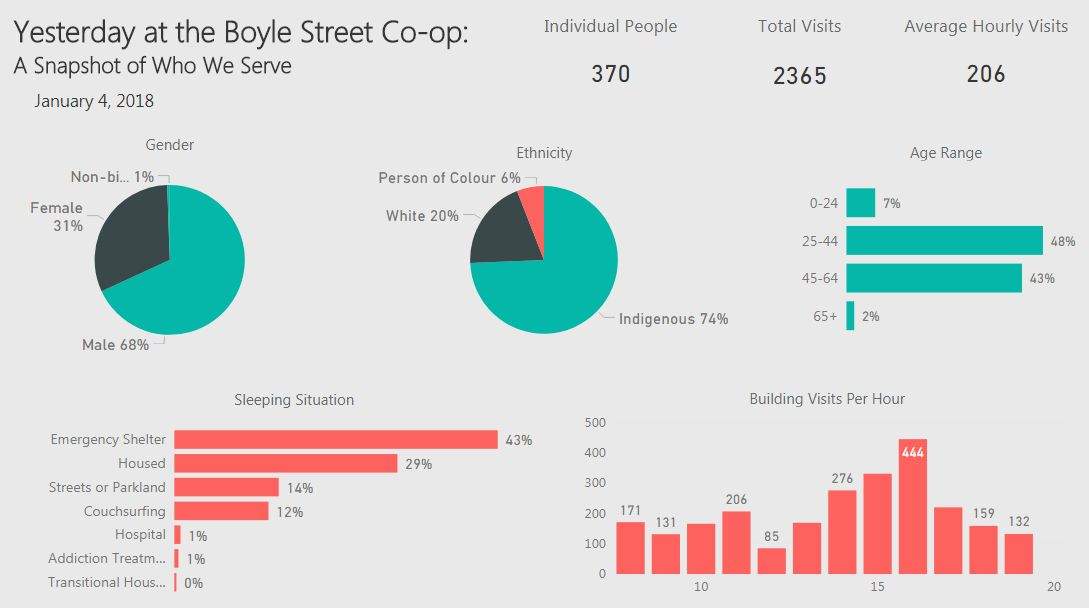Click the Couchsurfing bar
The image size is (1089, 608).
pyautogui.click(x=222, y=511)
